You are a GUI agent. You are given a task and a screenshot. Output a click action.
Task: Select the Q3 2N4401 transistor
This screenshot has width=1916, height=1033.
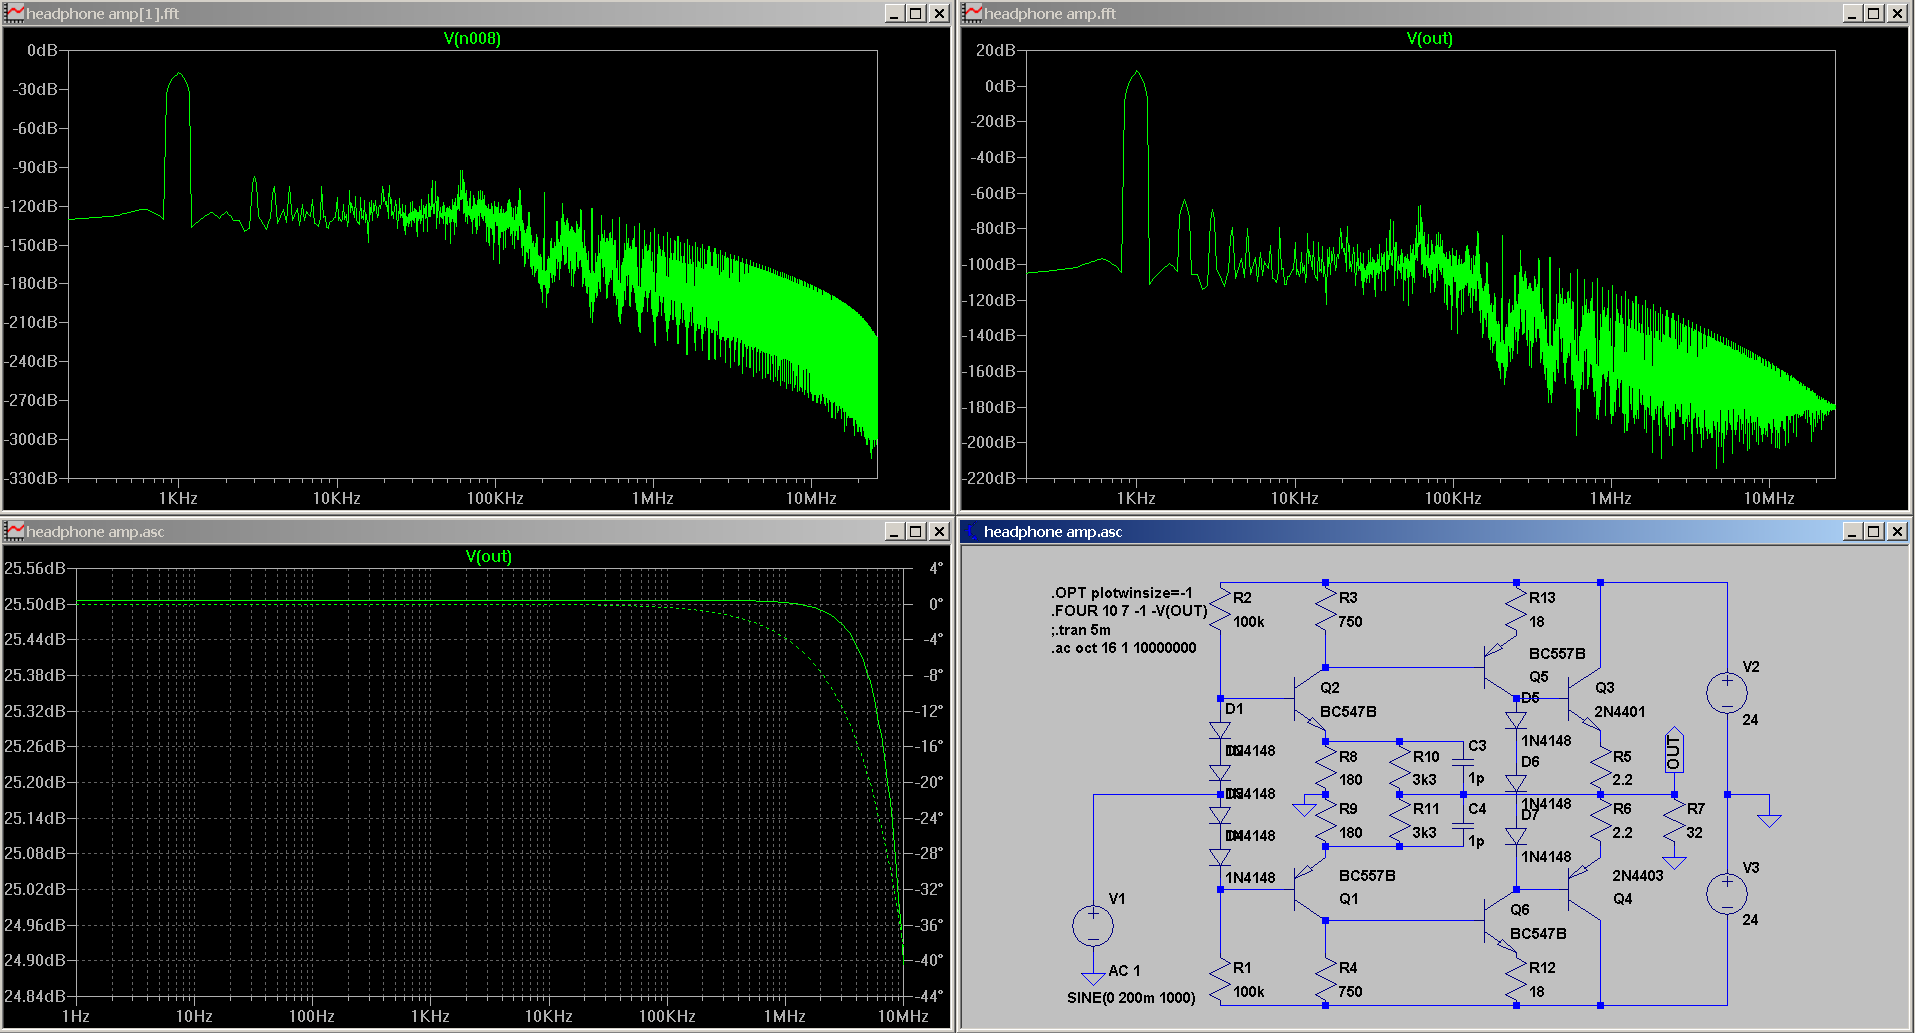(1582, 698)
